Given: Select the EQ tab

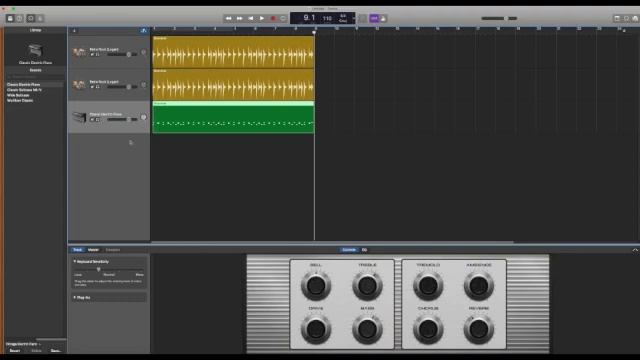Looking at the screenshot, I should 364,250.
